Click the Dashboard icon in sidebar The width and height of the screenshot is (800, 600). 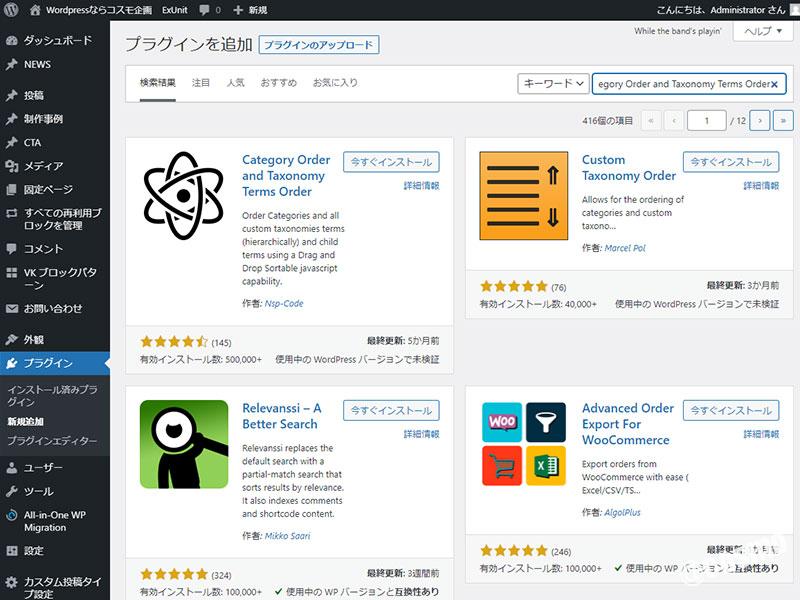[x=11, y=41]
